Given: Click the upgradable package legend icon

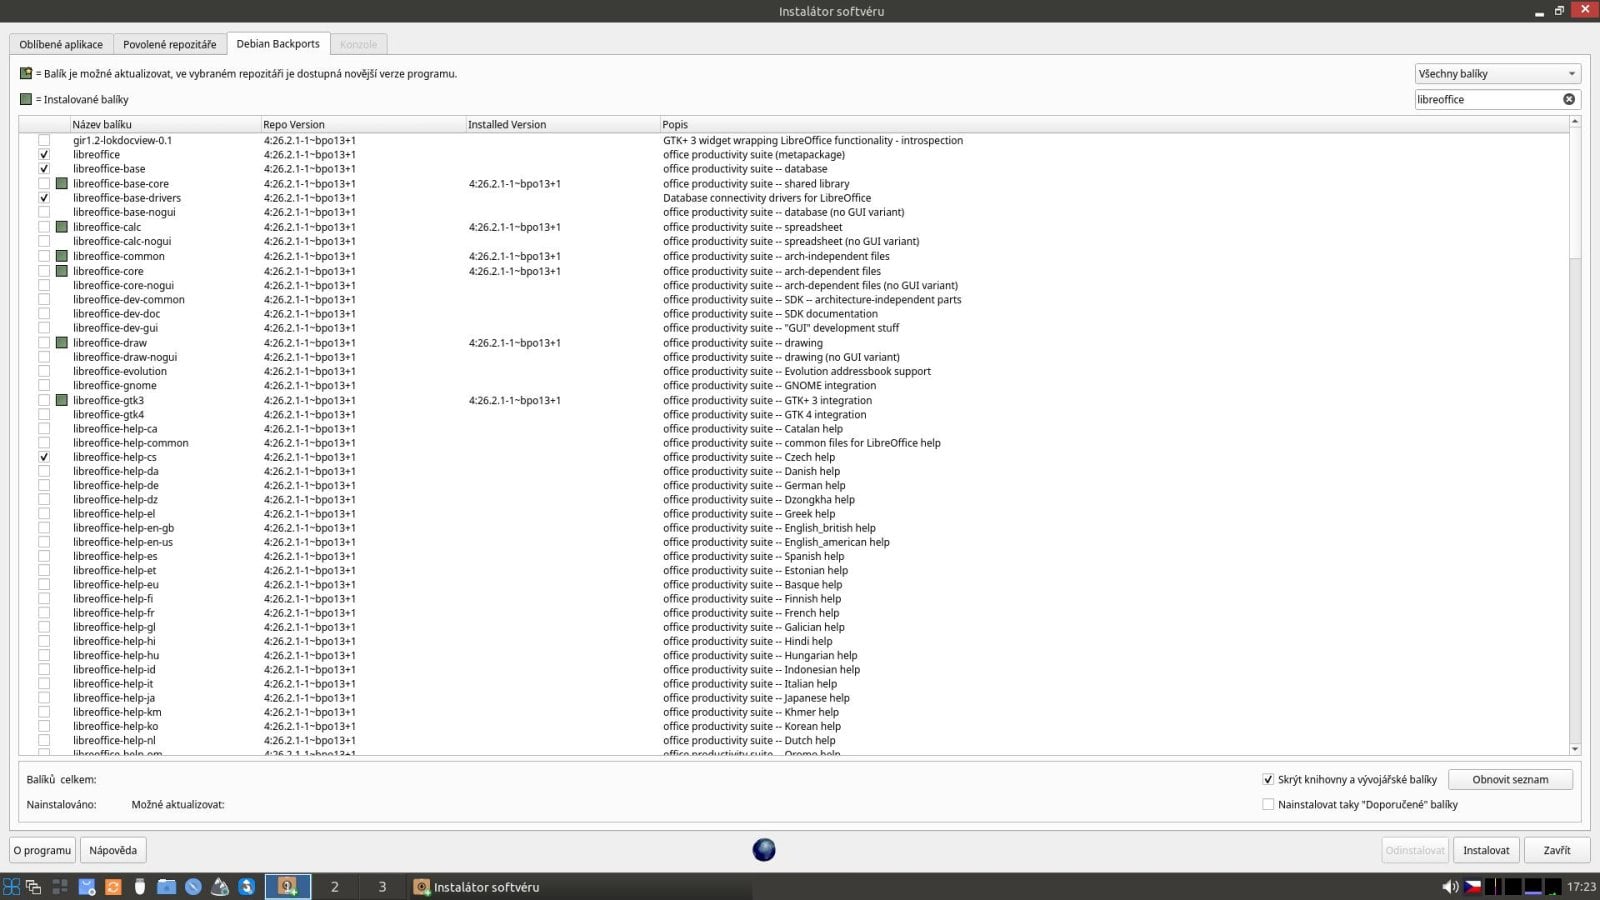Looking at the screenshot, I should click(26, 73).
